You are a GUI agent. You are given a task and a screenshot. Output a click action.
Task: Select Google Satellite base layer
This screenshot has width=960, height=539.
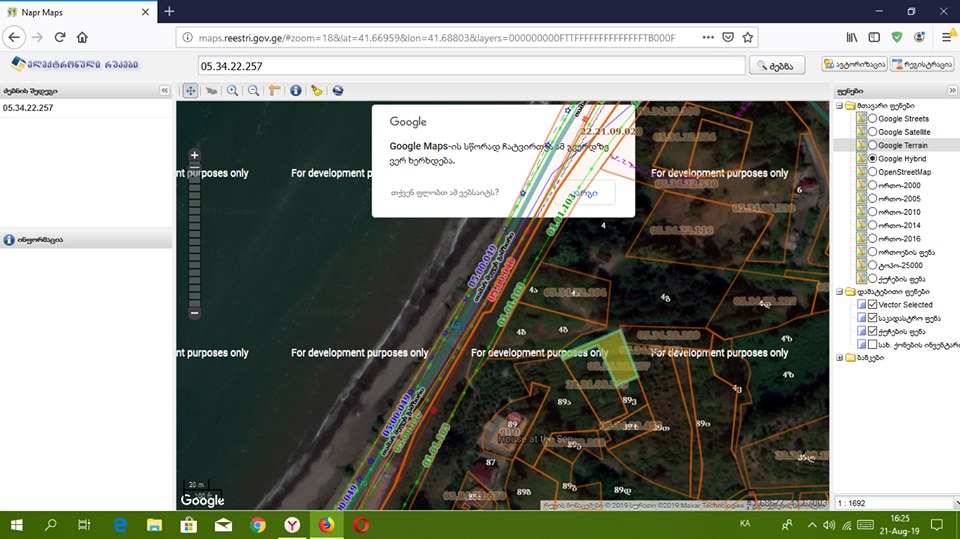coord(872,132)
